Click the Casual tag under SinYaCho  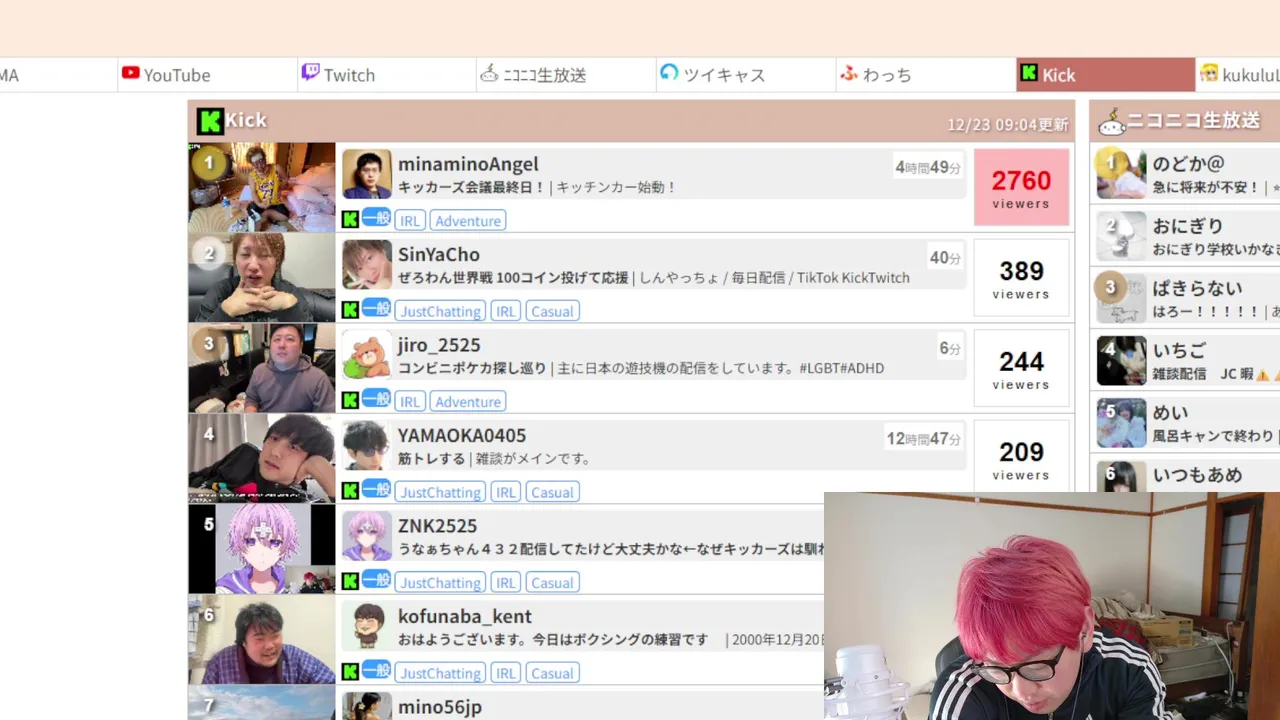coord(553,311)
